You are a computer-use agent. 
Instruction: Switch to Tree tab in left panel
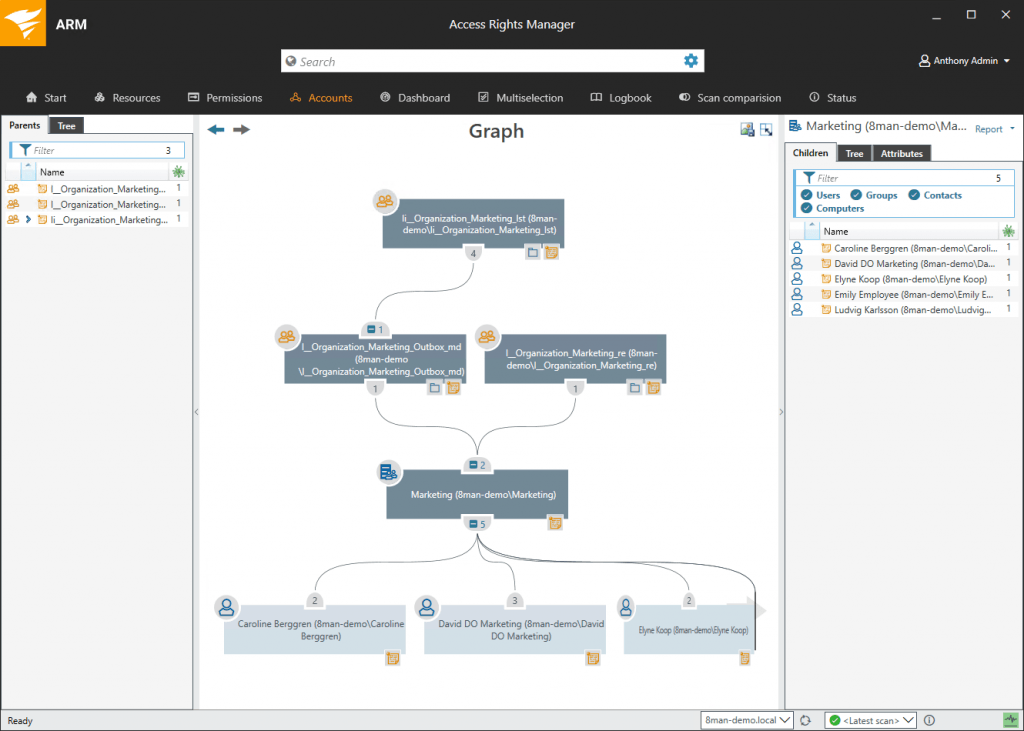tap(66, 125)
